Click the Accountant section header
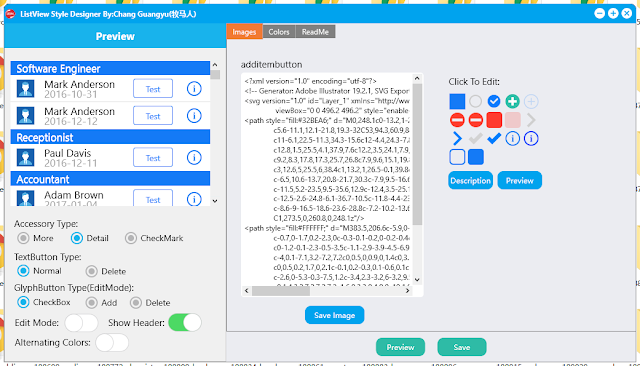 click(110, 179)
